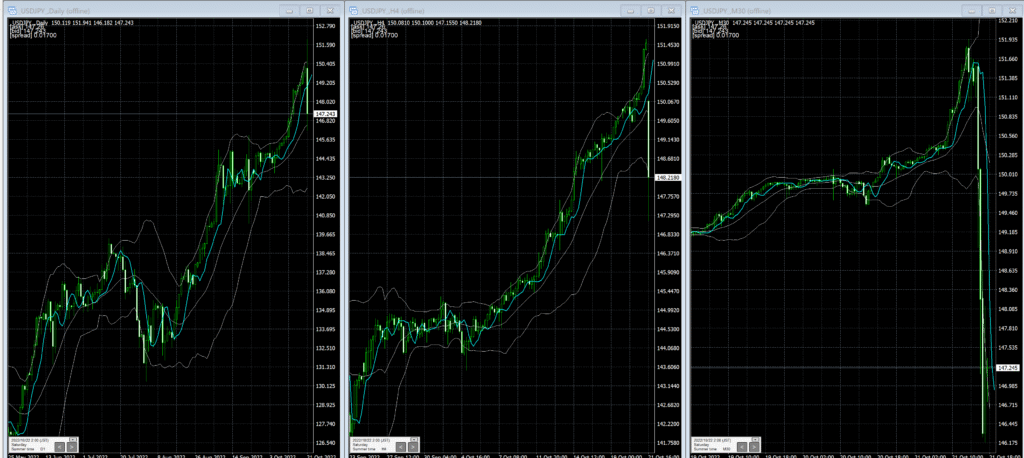The height and width of the screenshot is (458, 1024).
Task: Go to previous bar in Daily chart panel
Action: (x=59, y=447)
